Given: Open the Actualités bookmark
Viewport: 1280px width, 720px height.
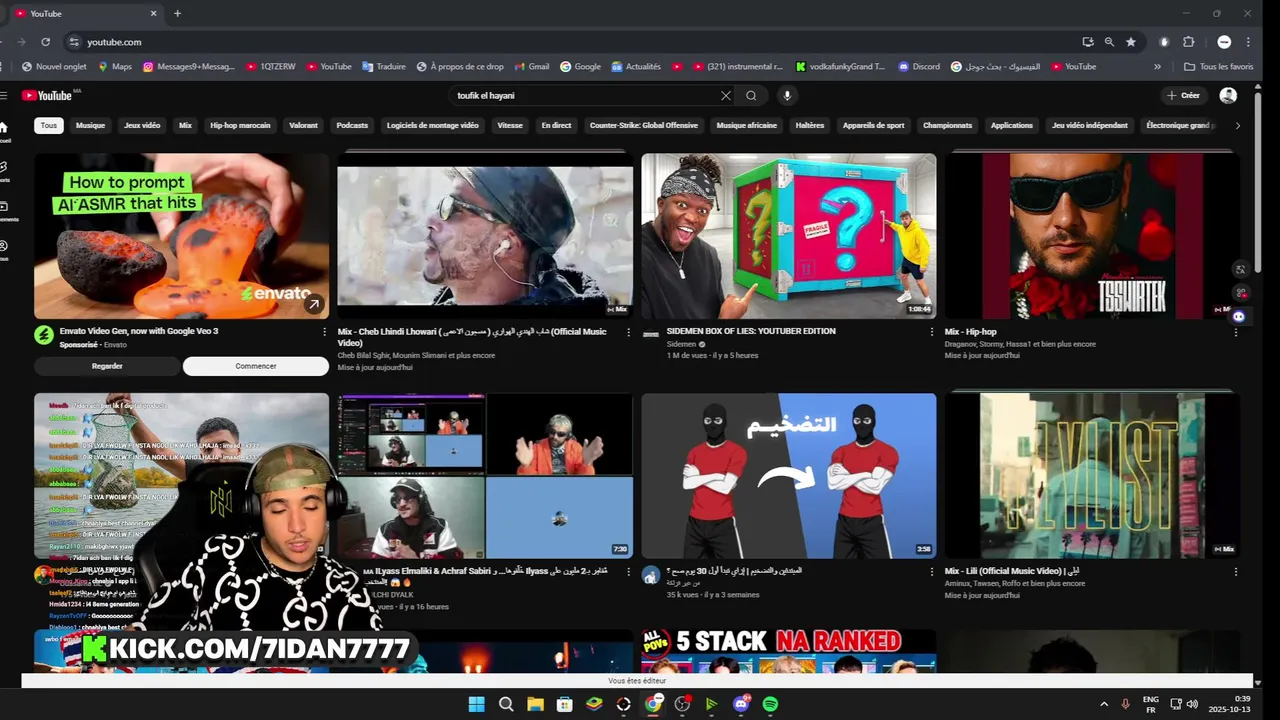Looking at the screenshot, I should point(635,67).
